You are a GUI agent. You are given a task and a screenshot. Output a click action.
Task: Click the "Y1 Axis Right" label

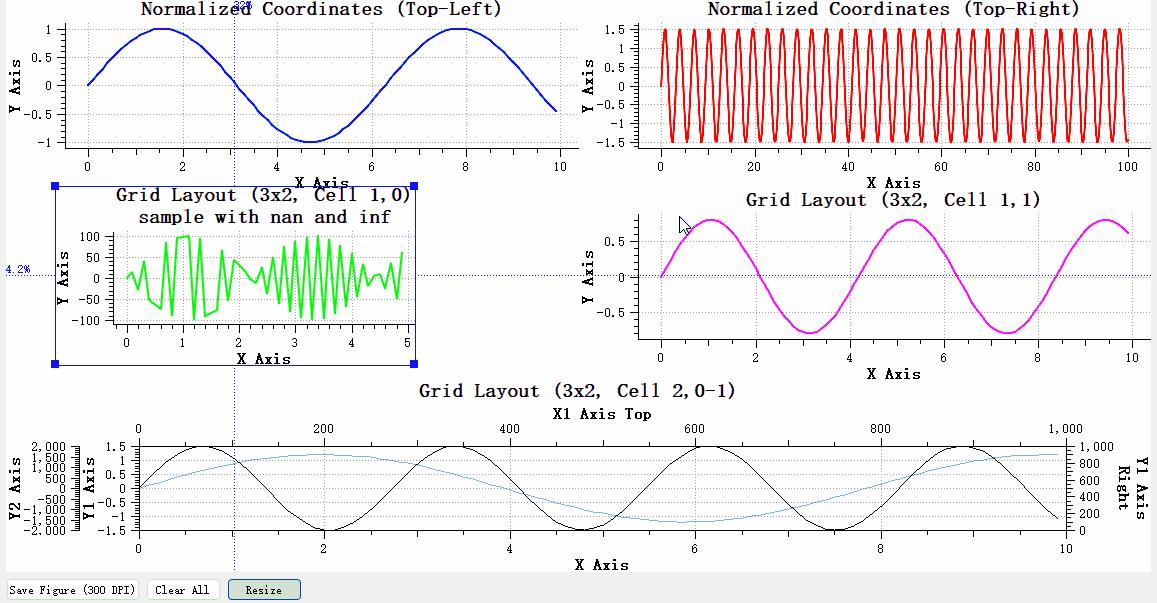coord(1132,488)
